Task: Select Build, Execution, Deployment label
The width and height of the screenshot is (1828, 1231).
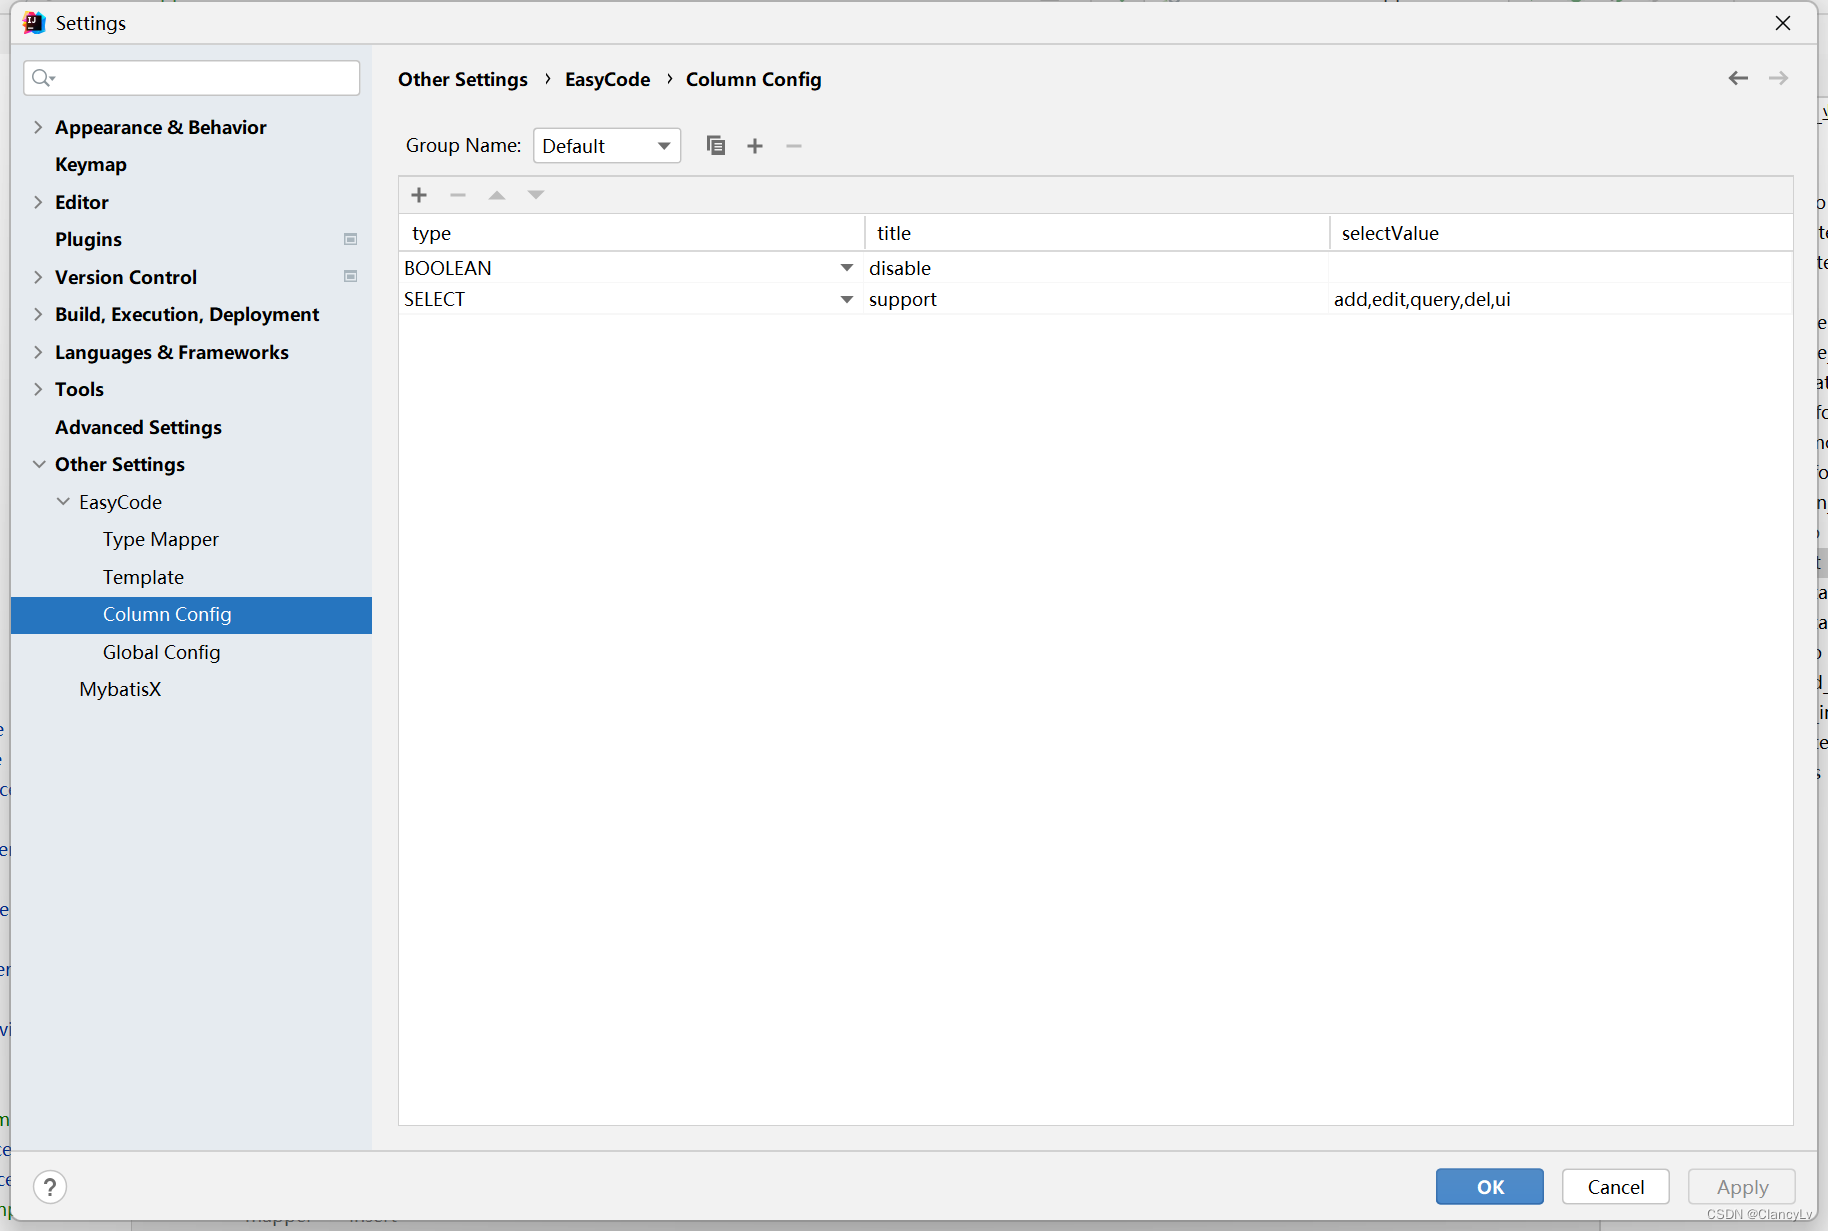Action: pos(187,314)
